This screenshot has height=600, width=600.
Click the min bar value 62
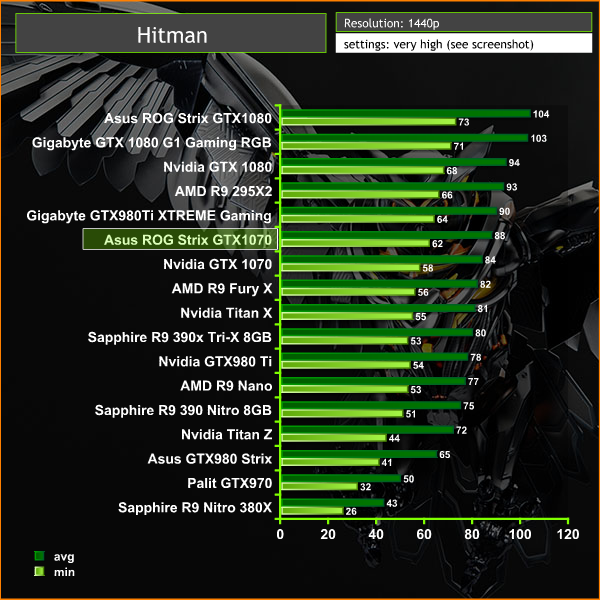(437, 244)
